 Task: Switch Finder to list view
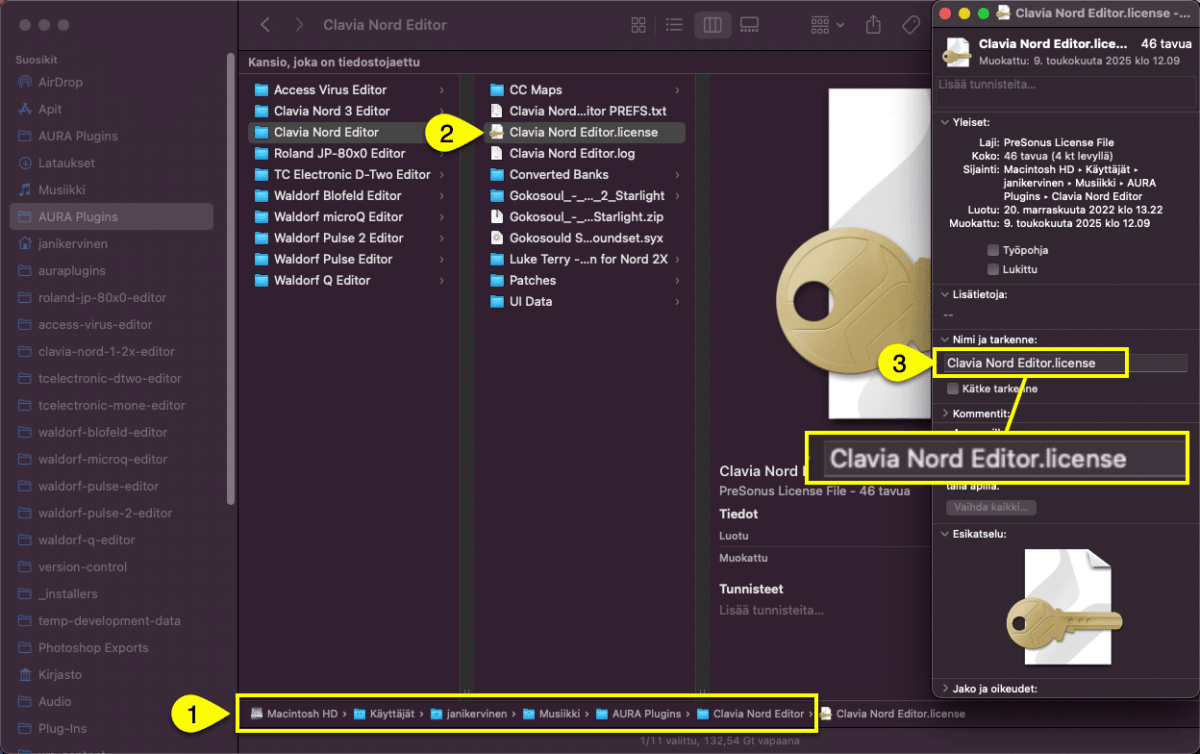(x=674, y=25)
